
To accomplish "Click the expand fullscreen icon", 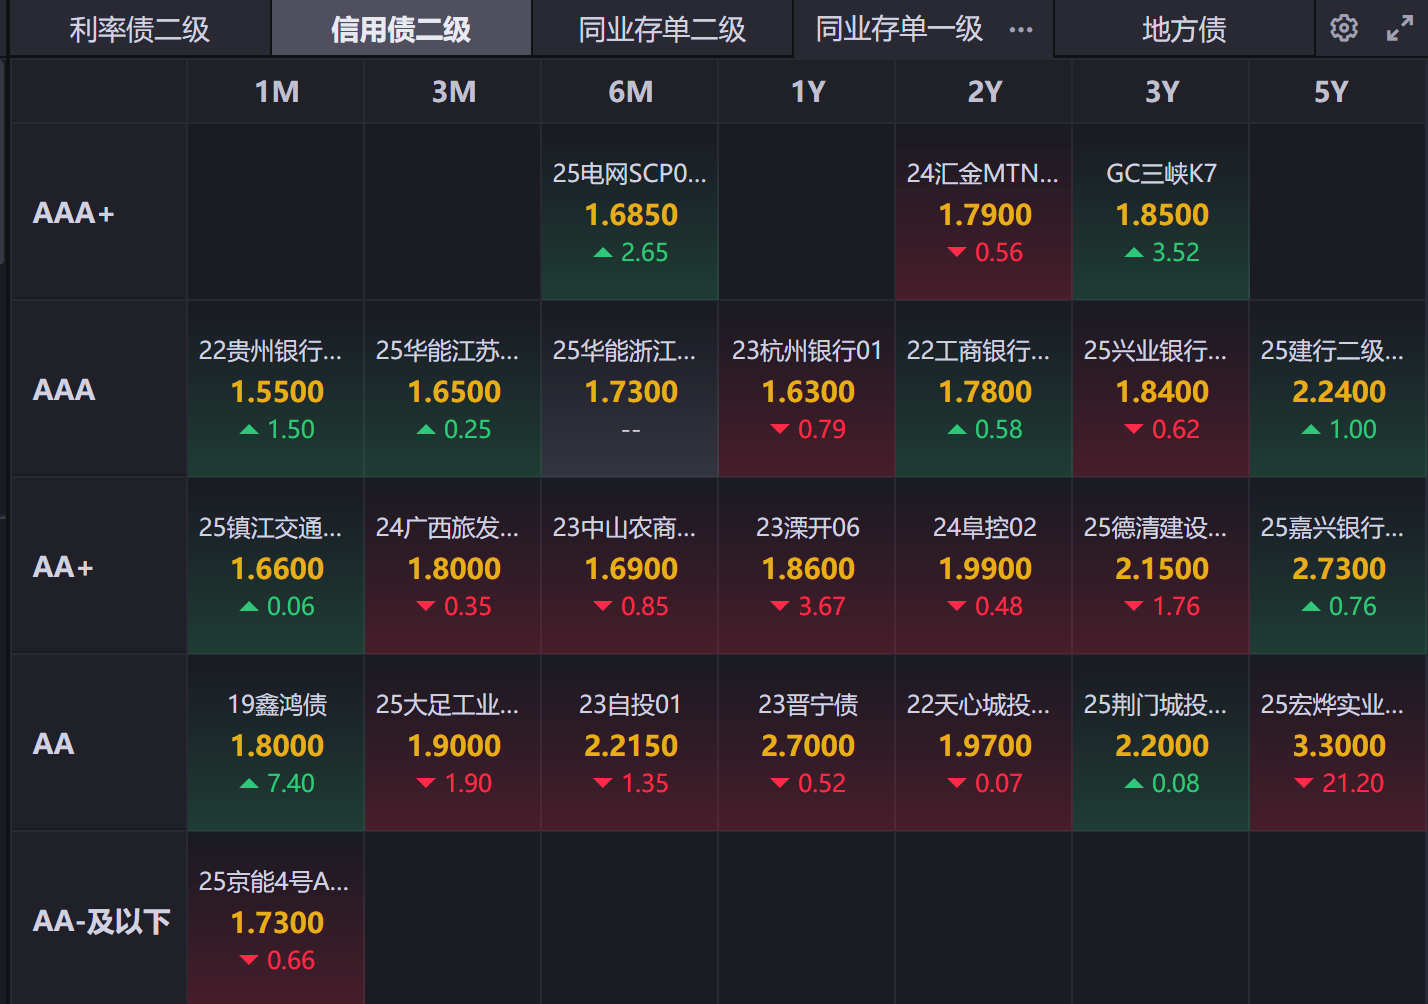I will tap(1399, 29).
